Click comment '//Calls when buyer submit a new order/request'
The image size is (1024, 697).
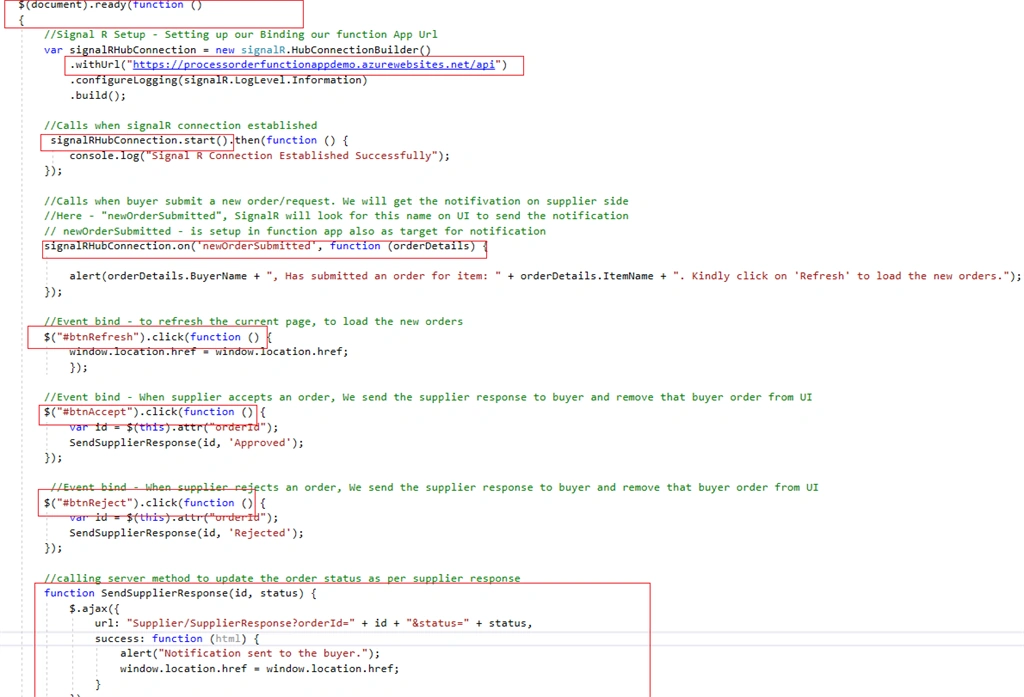(x=336, y=201)
